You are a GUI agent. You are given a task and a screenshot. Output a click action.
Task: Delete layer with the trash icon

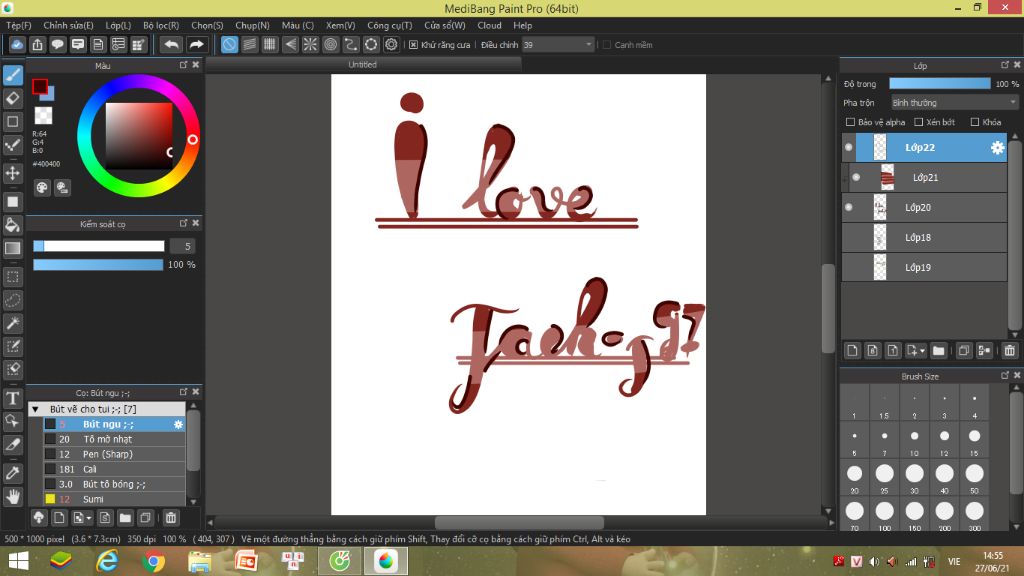click(1009, 351)
